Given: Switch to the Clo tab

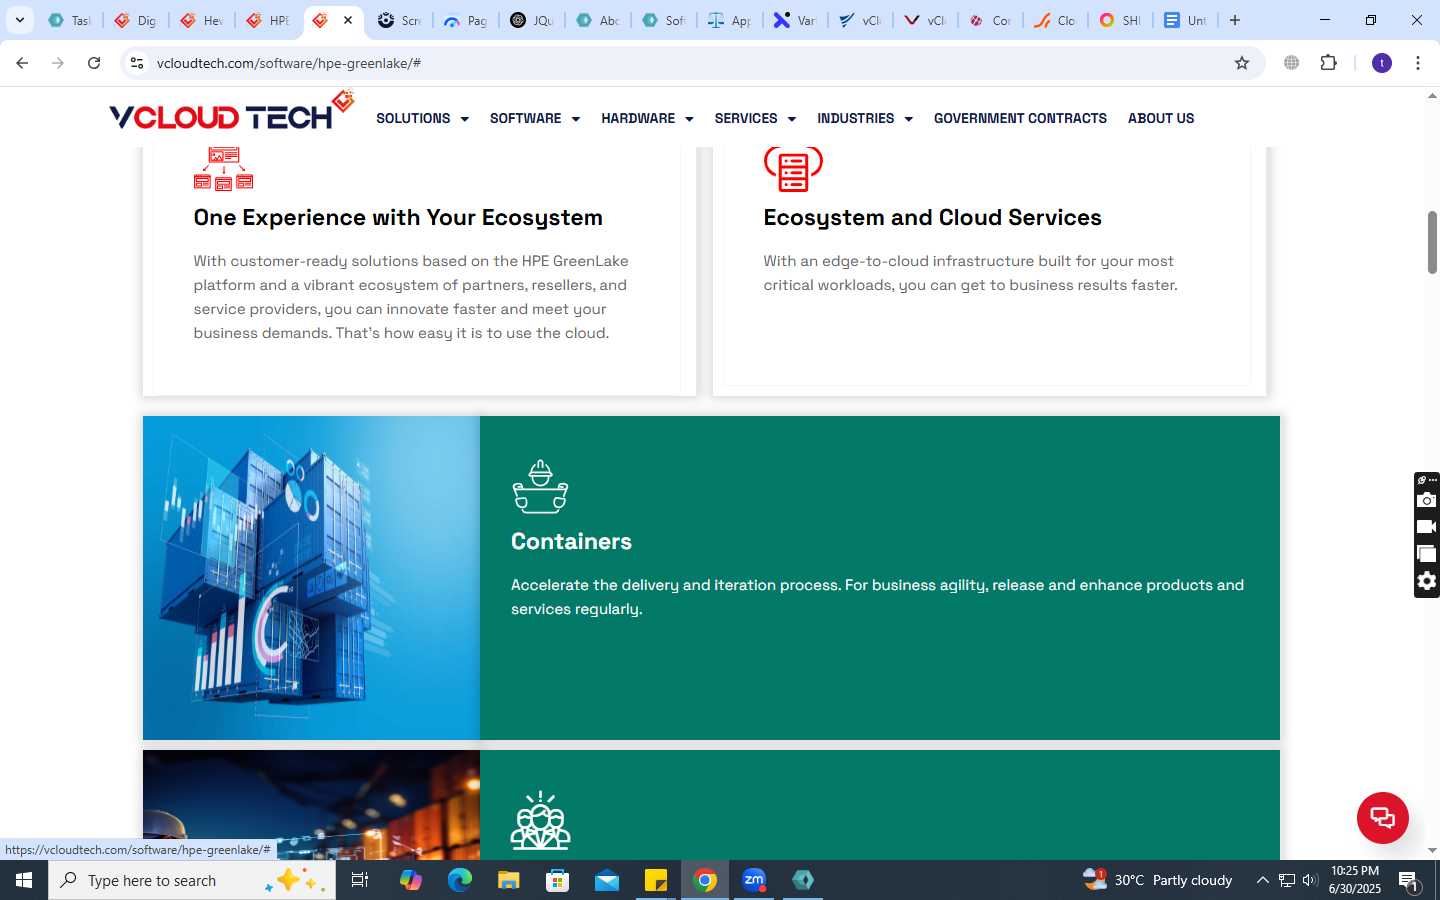Looking at the screenshot, I should (1055, 20).
